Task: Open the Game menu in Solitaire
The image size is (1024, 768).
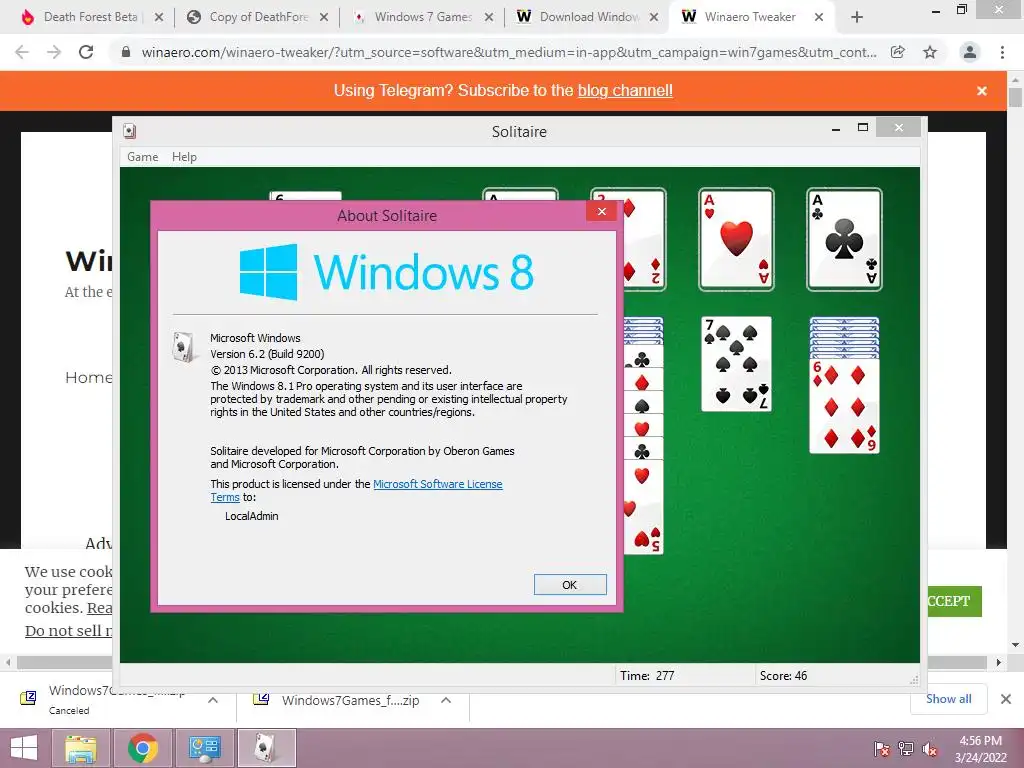Action: [x=142, y=157]
